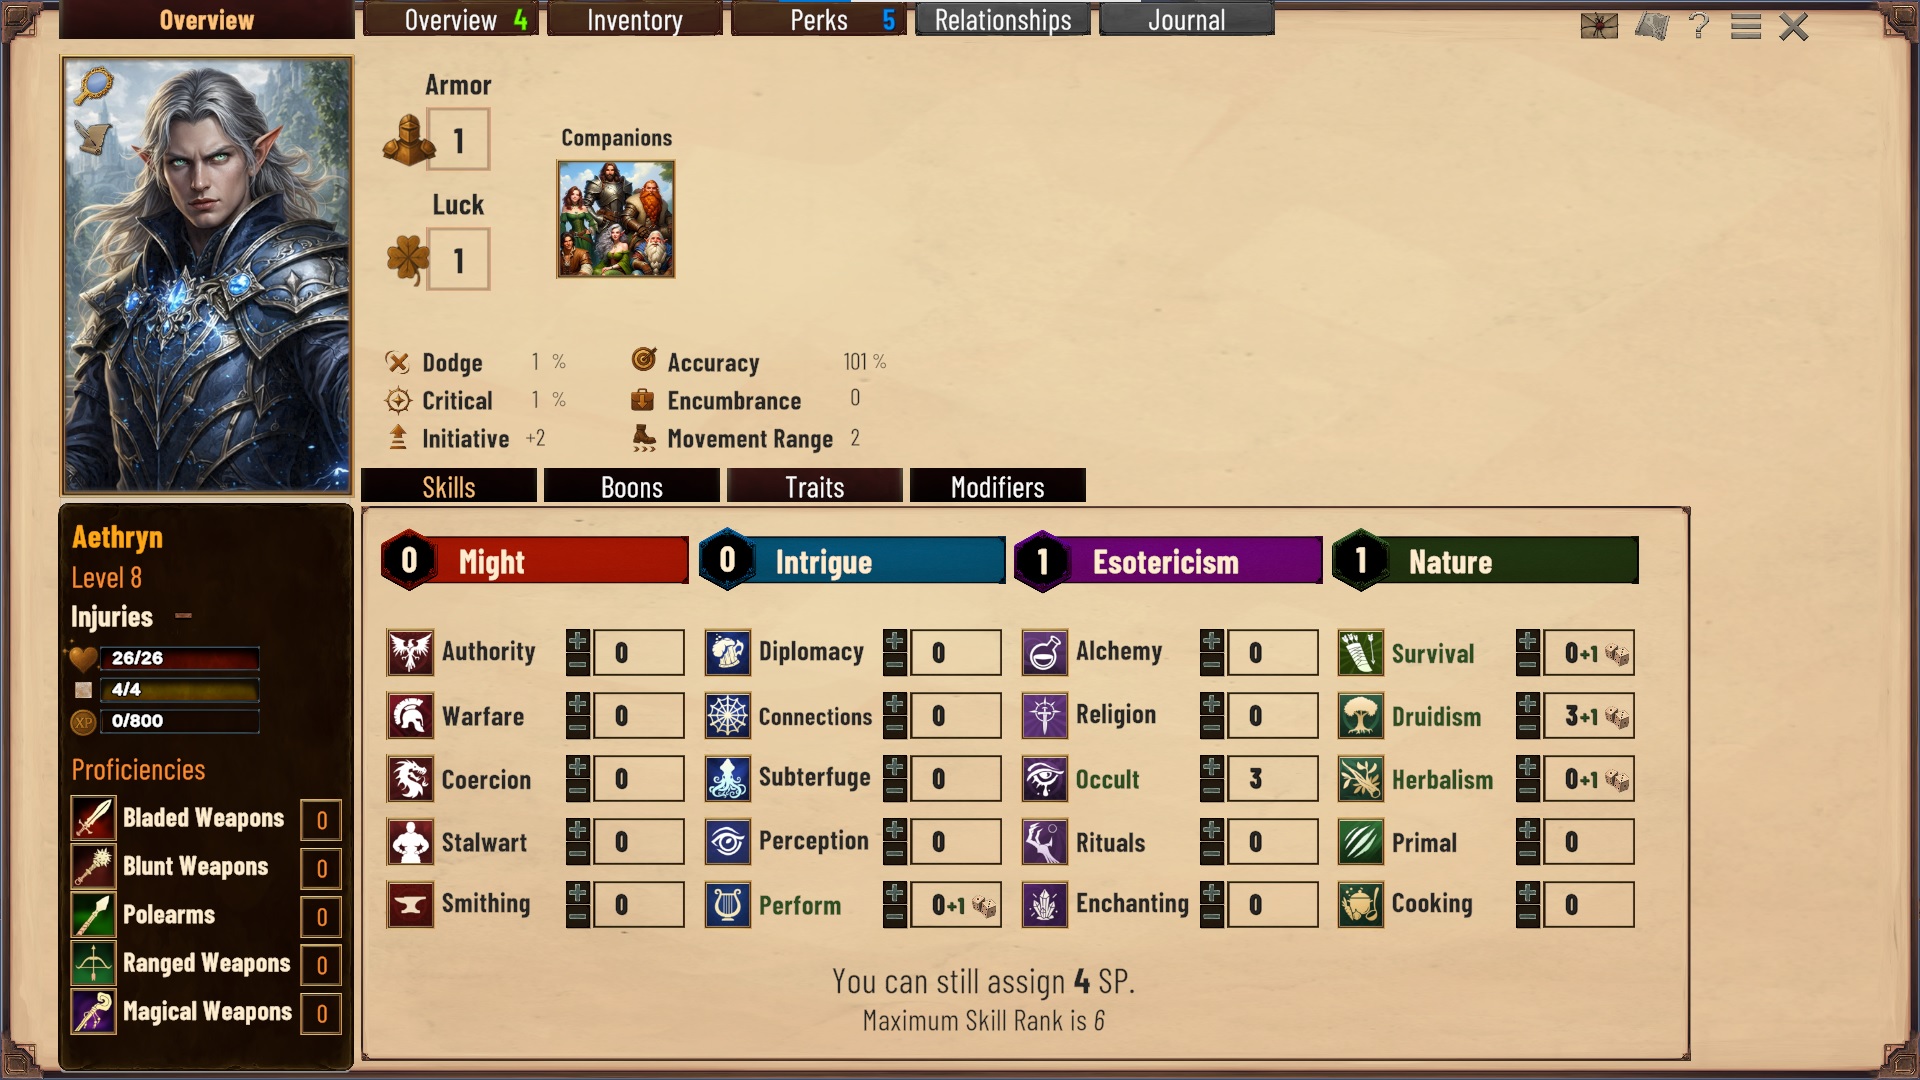Image resolution: width=1920 pixels, height=1080 pixels.
Task: Click the health bar showing 26/26
Action: 179,658
